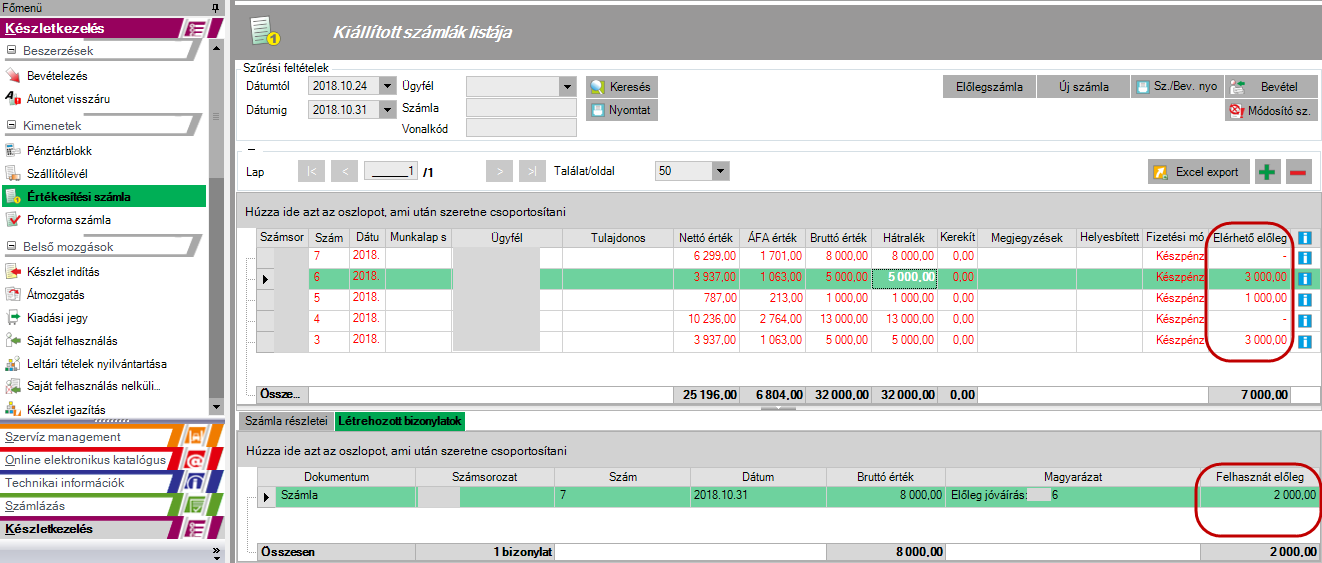Collapse the Belső mozgások section

point(12,247)
